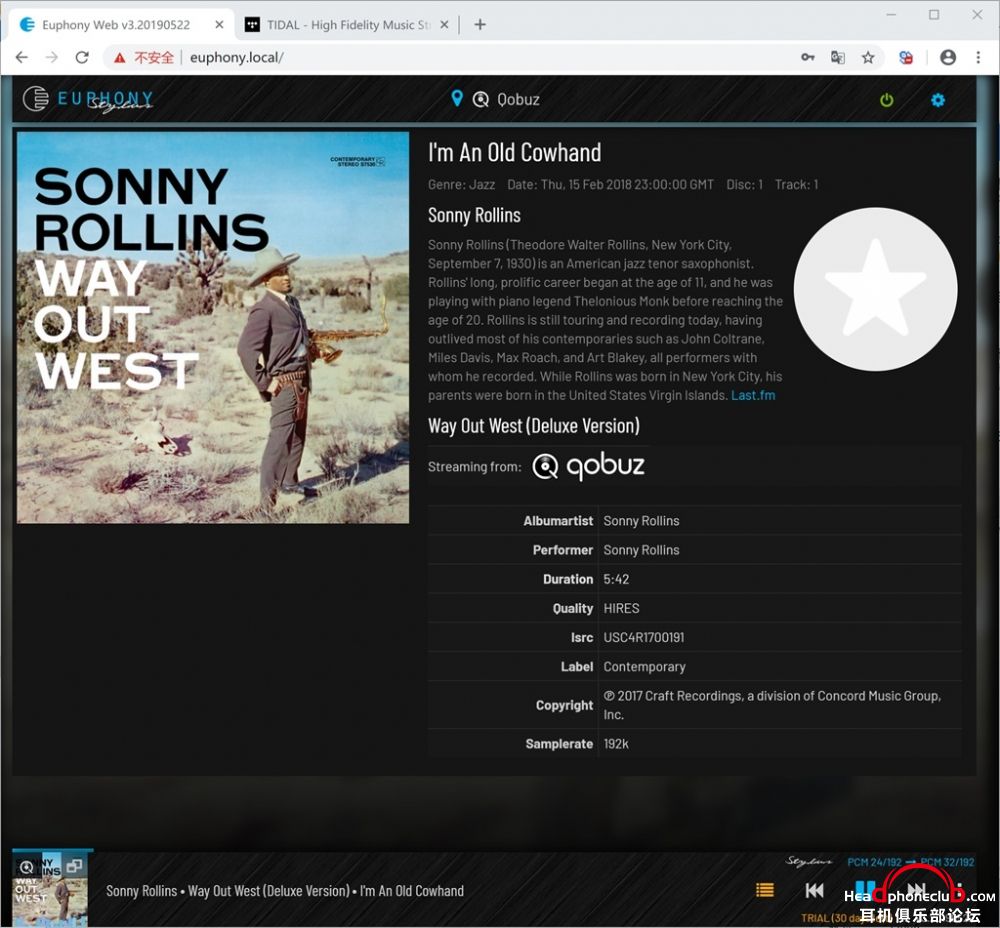Click the Euphony Stylus logo

click(88, 99)
